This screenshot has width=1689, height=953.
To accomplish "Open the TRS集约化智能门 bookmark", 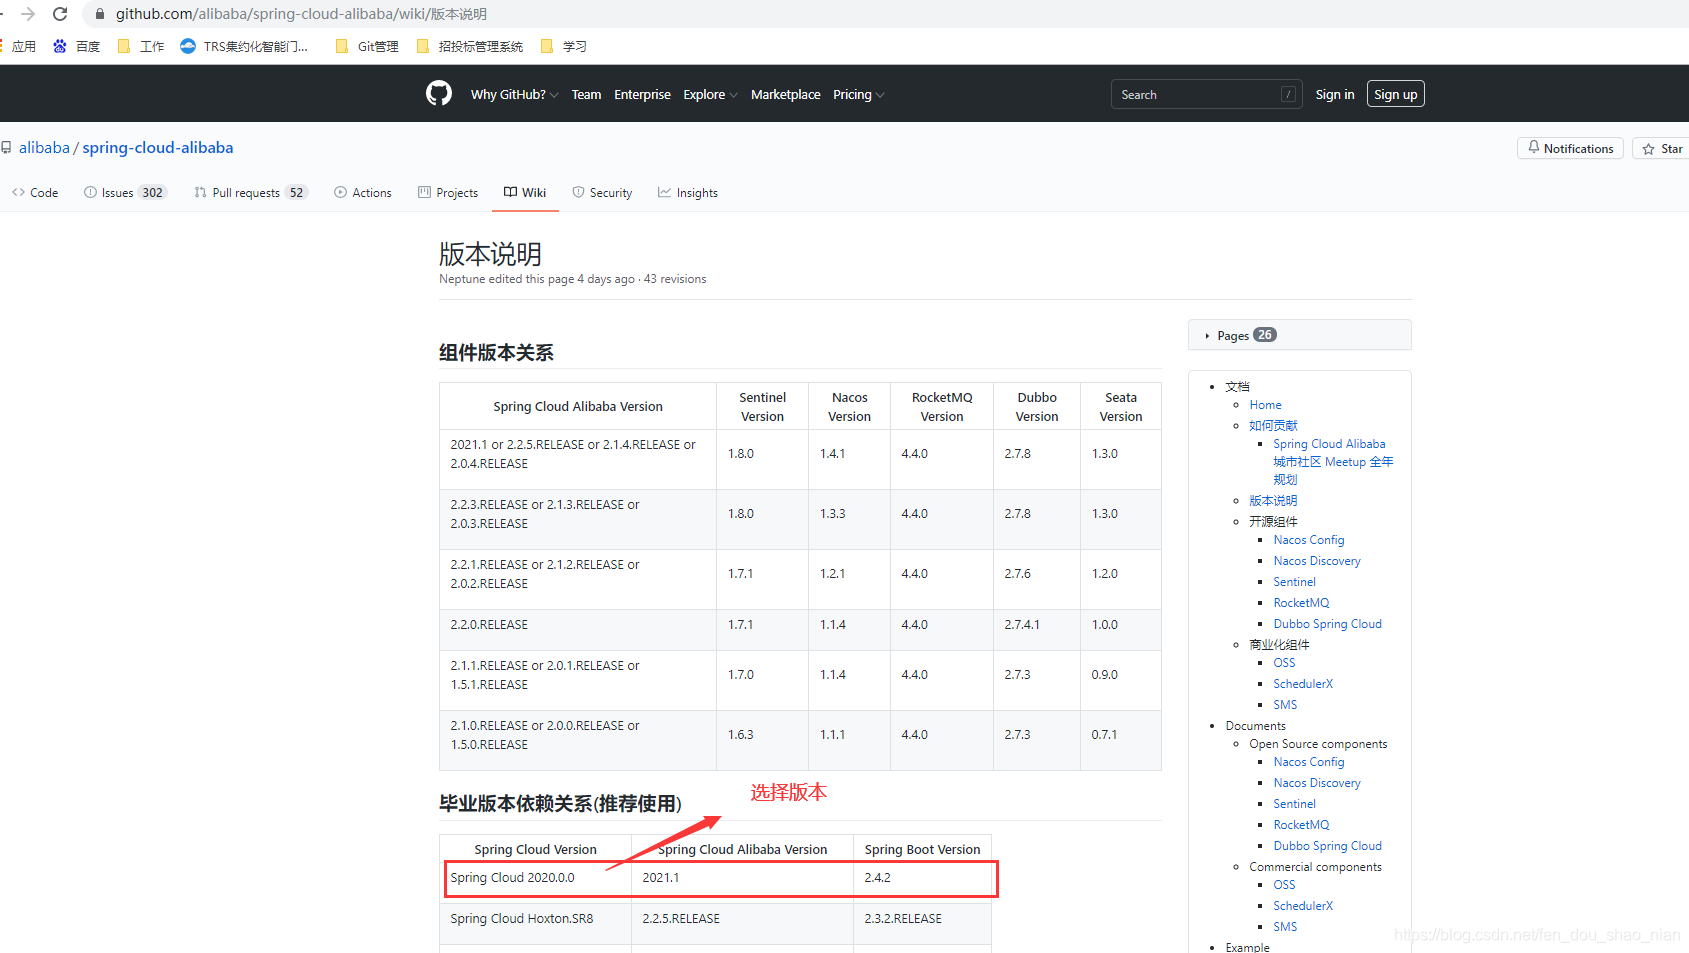I will click(x=244, y=46).
